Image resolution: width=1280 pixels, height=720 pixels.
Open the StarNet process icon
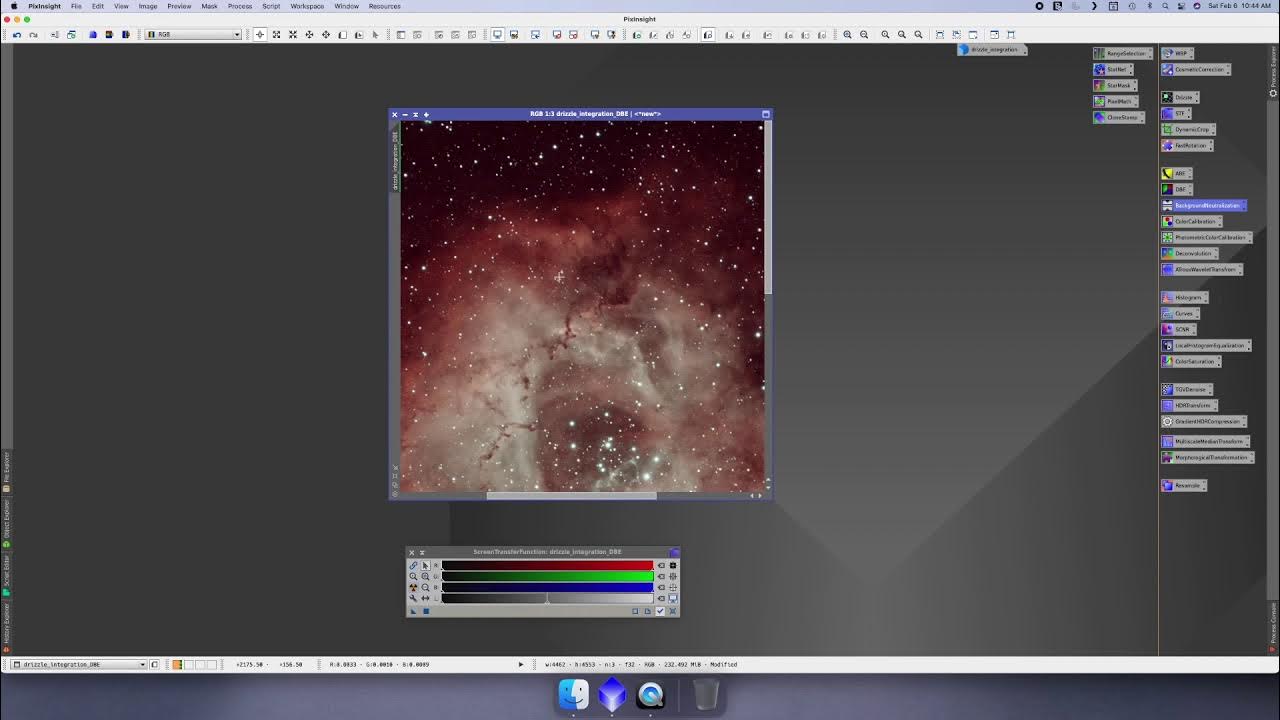click(x=1112, y=69)
